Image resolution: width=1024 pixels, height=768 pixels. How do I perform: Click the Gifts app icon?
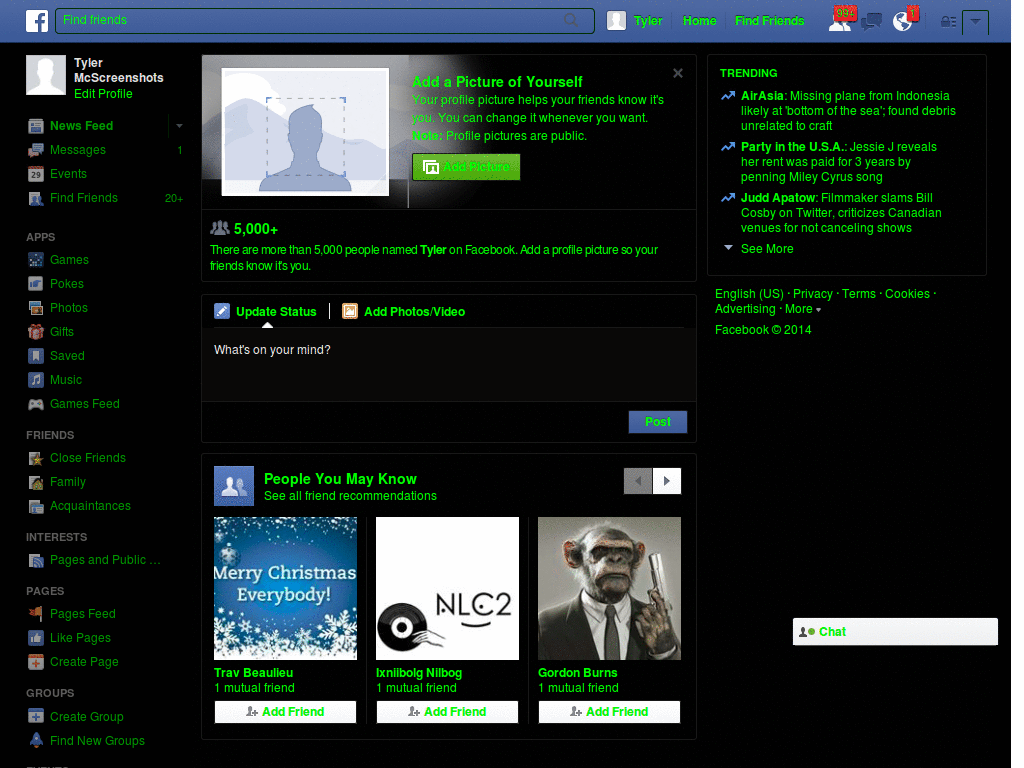tap(36, 332)
